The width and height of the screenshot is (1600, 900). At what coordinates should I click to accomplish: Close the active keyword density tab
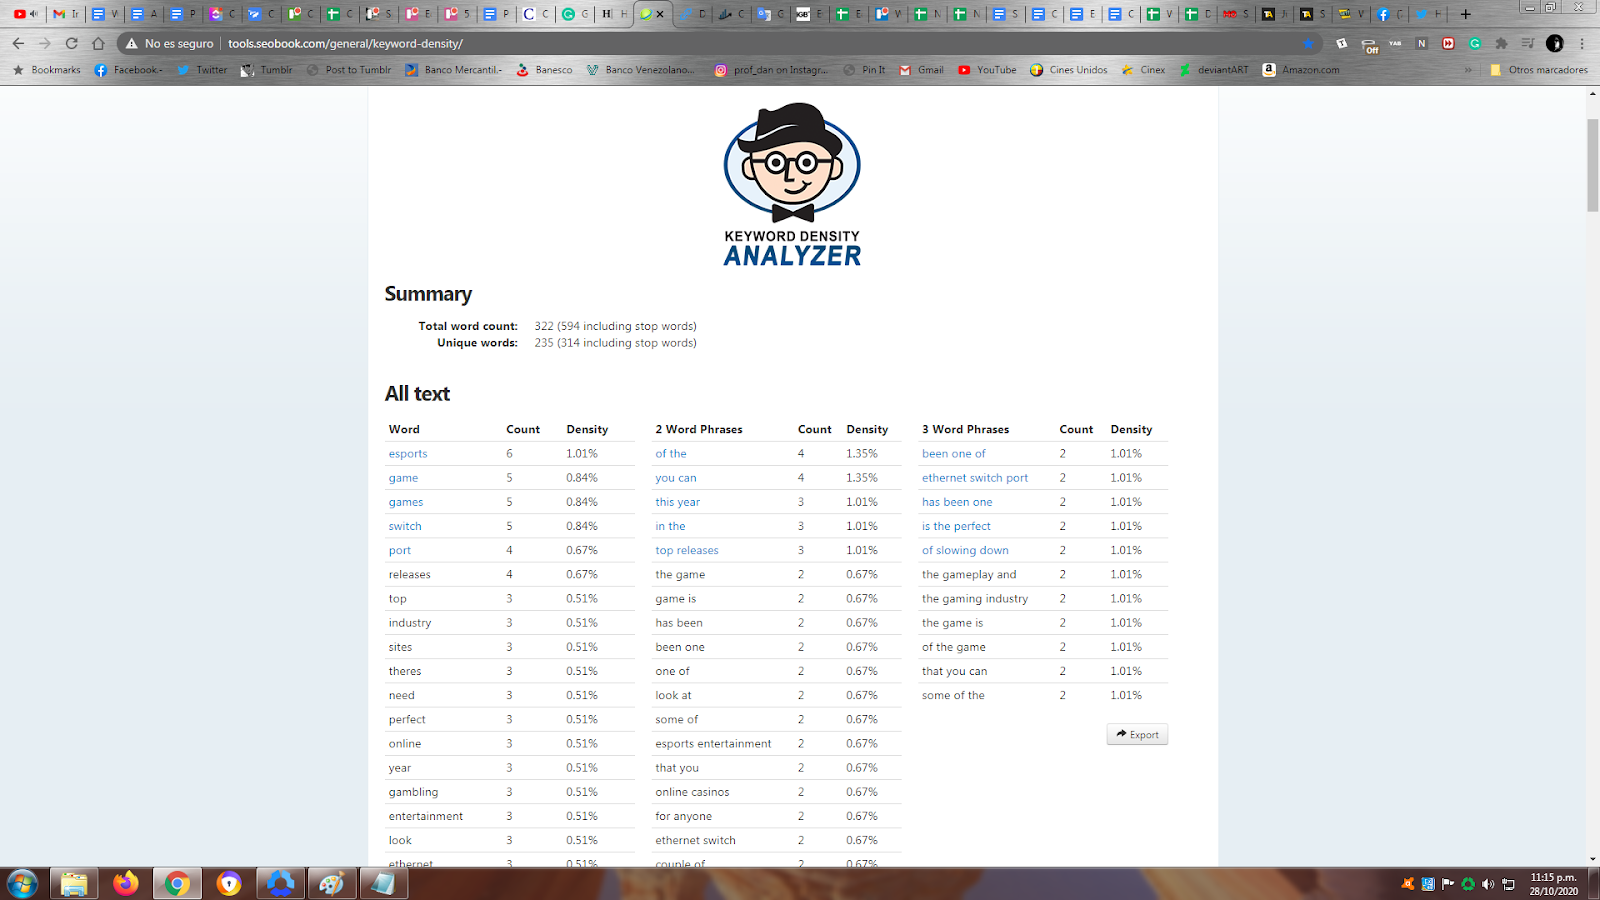pyautogui.click(x=659, y=14)
